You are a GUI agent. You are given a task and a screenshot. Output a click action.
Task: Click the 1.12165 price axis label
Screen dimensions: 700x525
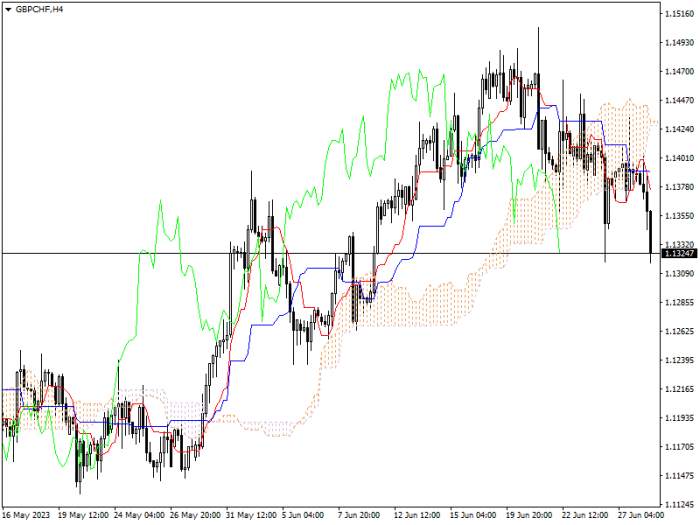[679, 389]
